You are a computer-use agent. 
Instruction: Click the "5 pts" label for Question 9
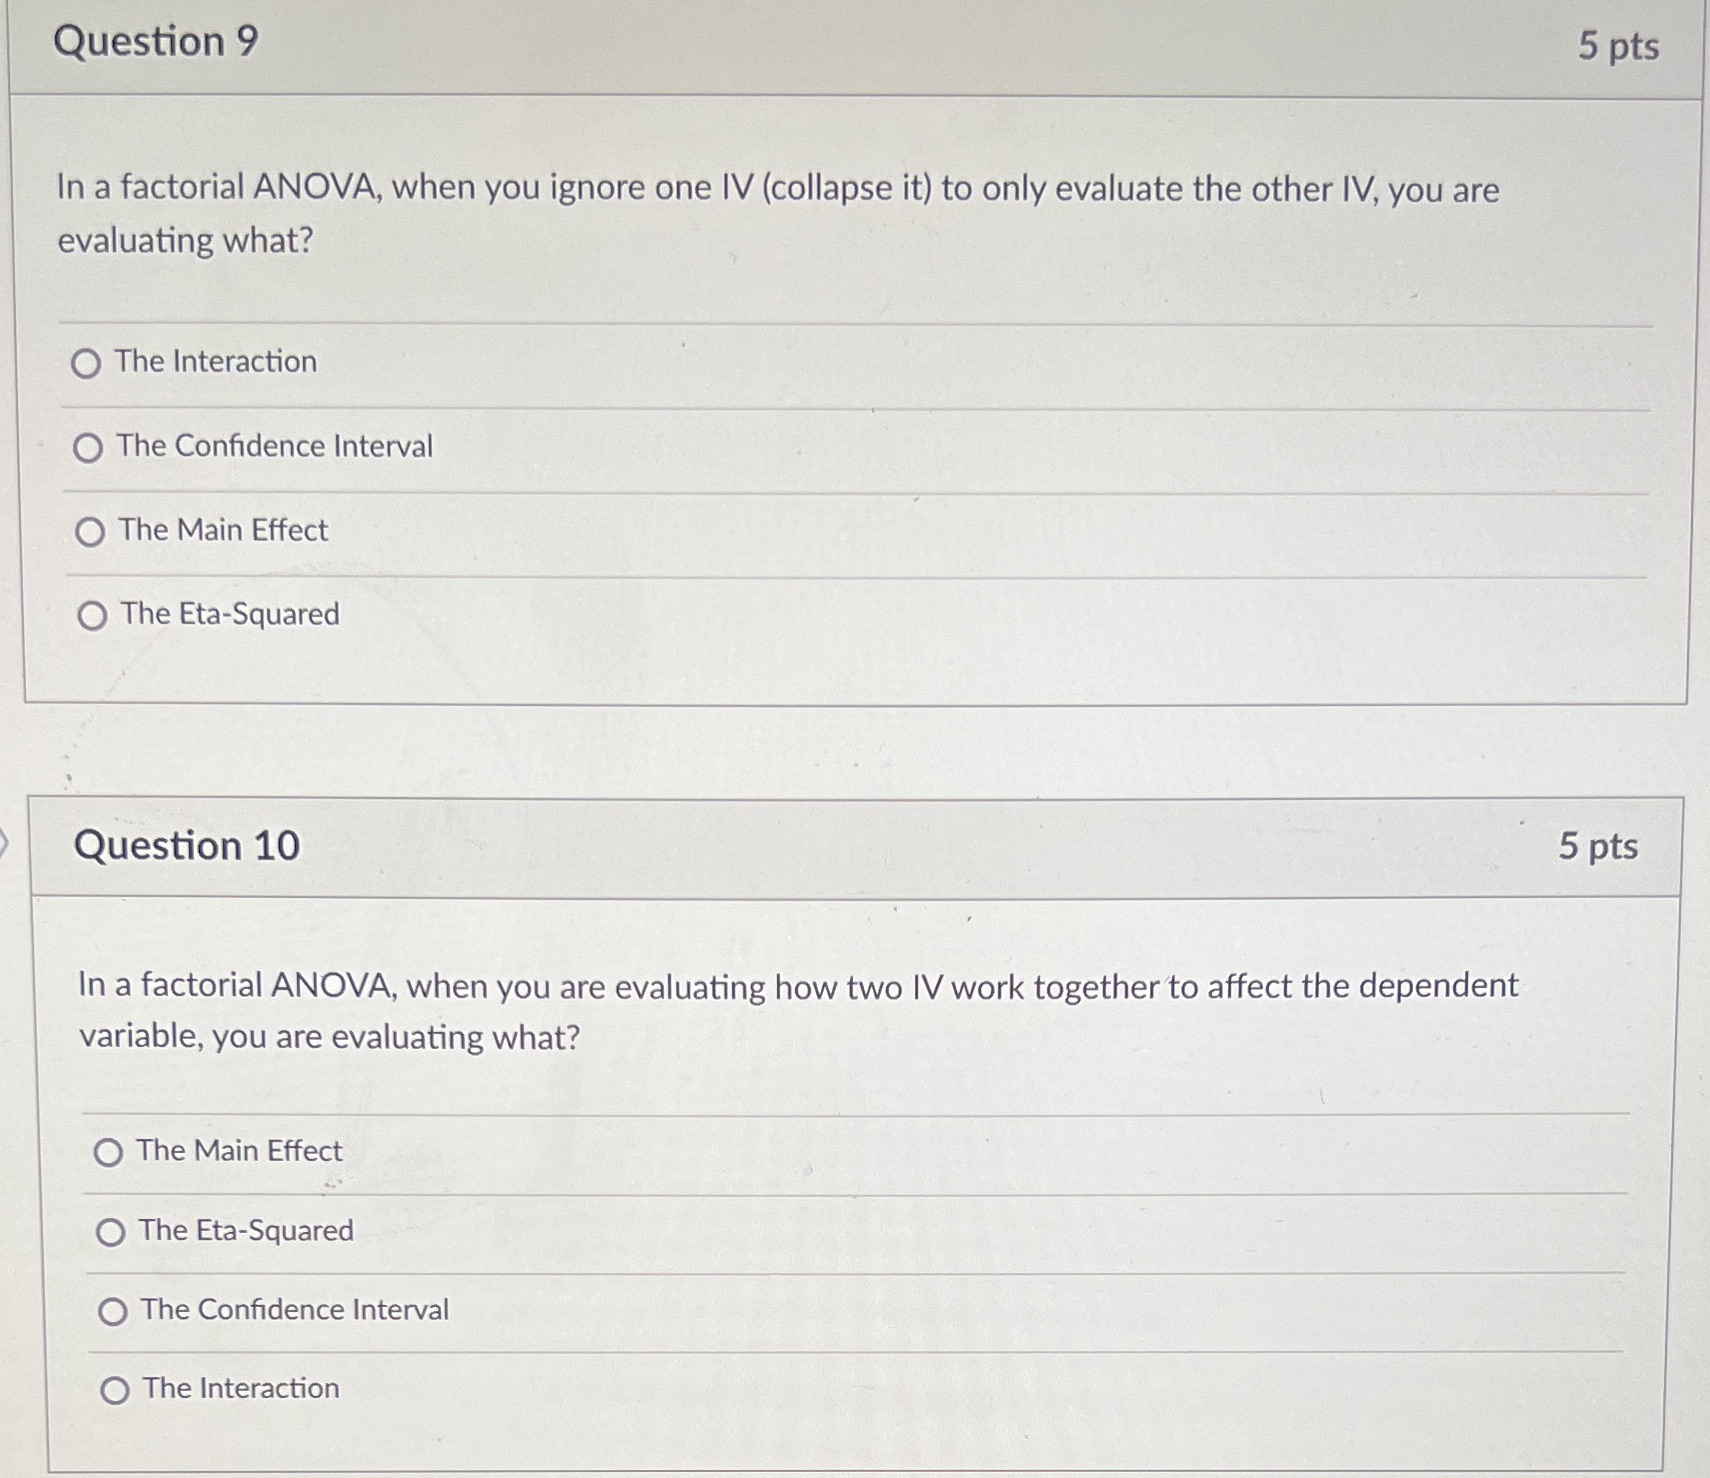1618,46
